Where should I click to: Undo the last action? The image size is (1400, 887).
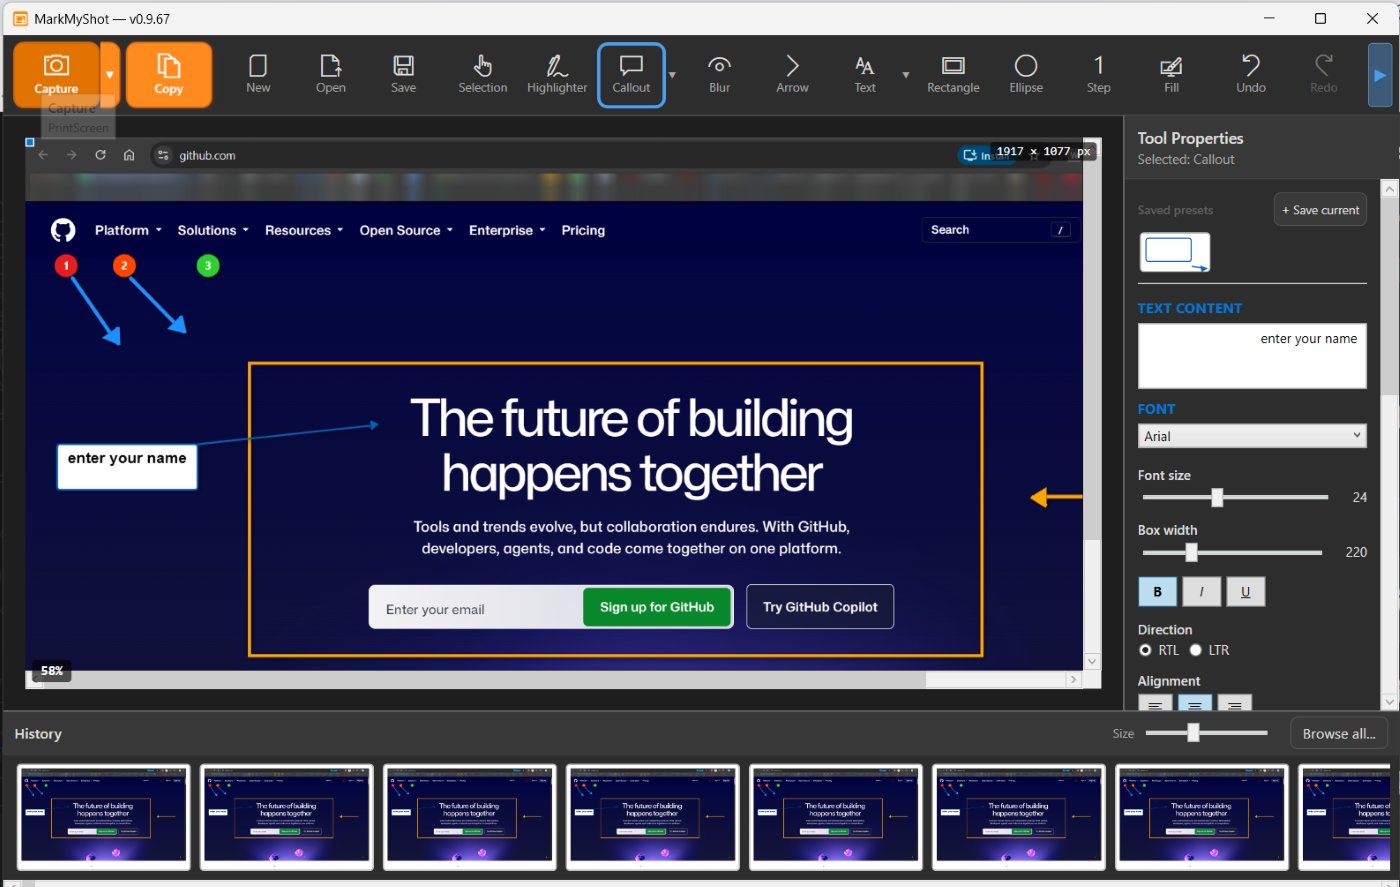tap(1251, 74)
